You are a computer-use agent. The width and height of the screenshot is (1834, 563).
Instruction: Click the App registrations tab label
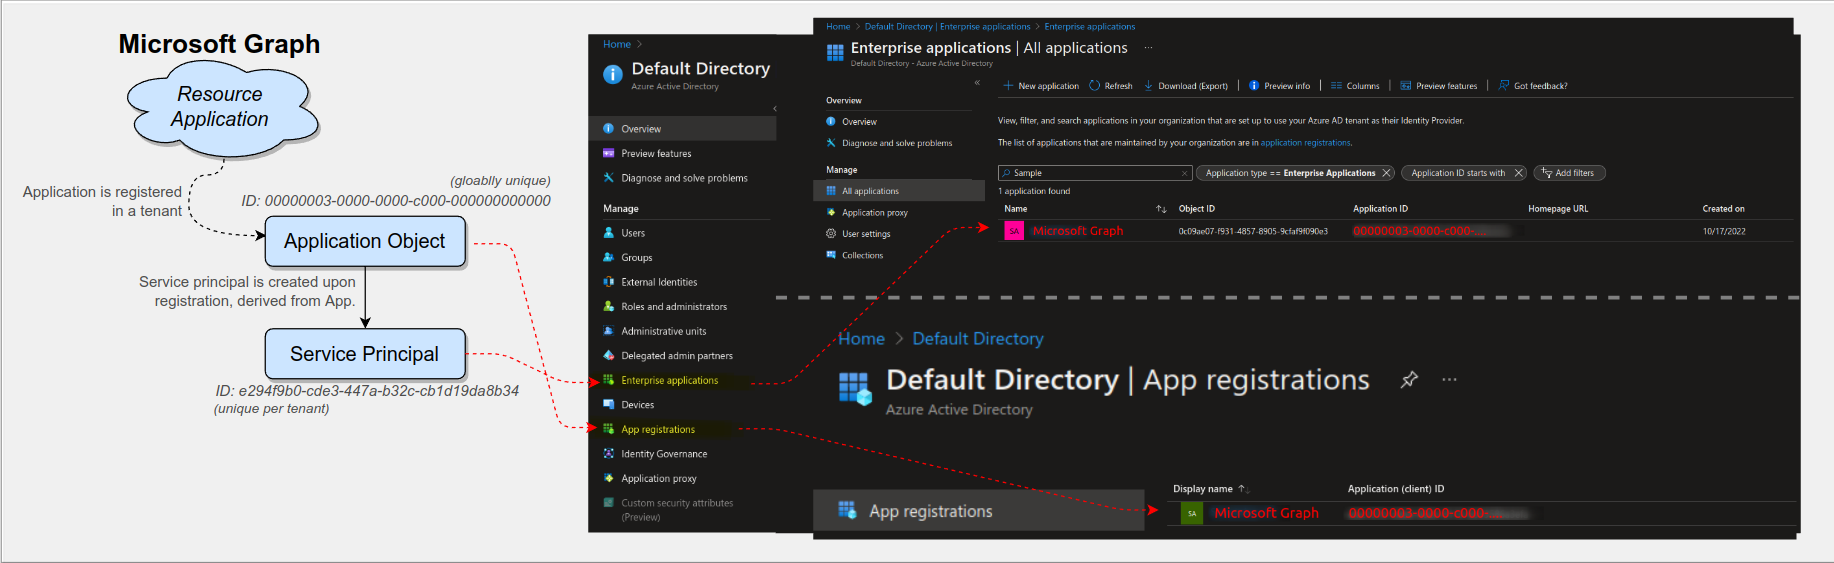(931, 511)
